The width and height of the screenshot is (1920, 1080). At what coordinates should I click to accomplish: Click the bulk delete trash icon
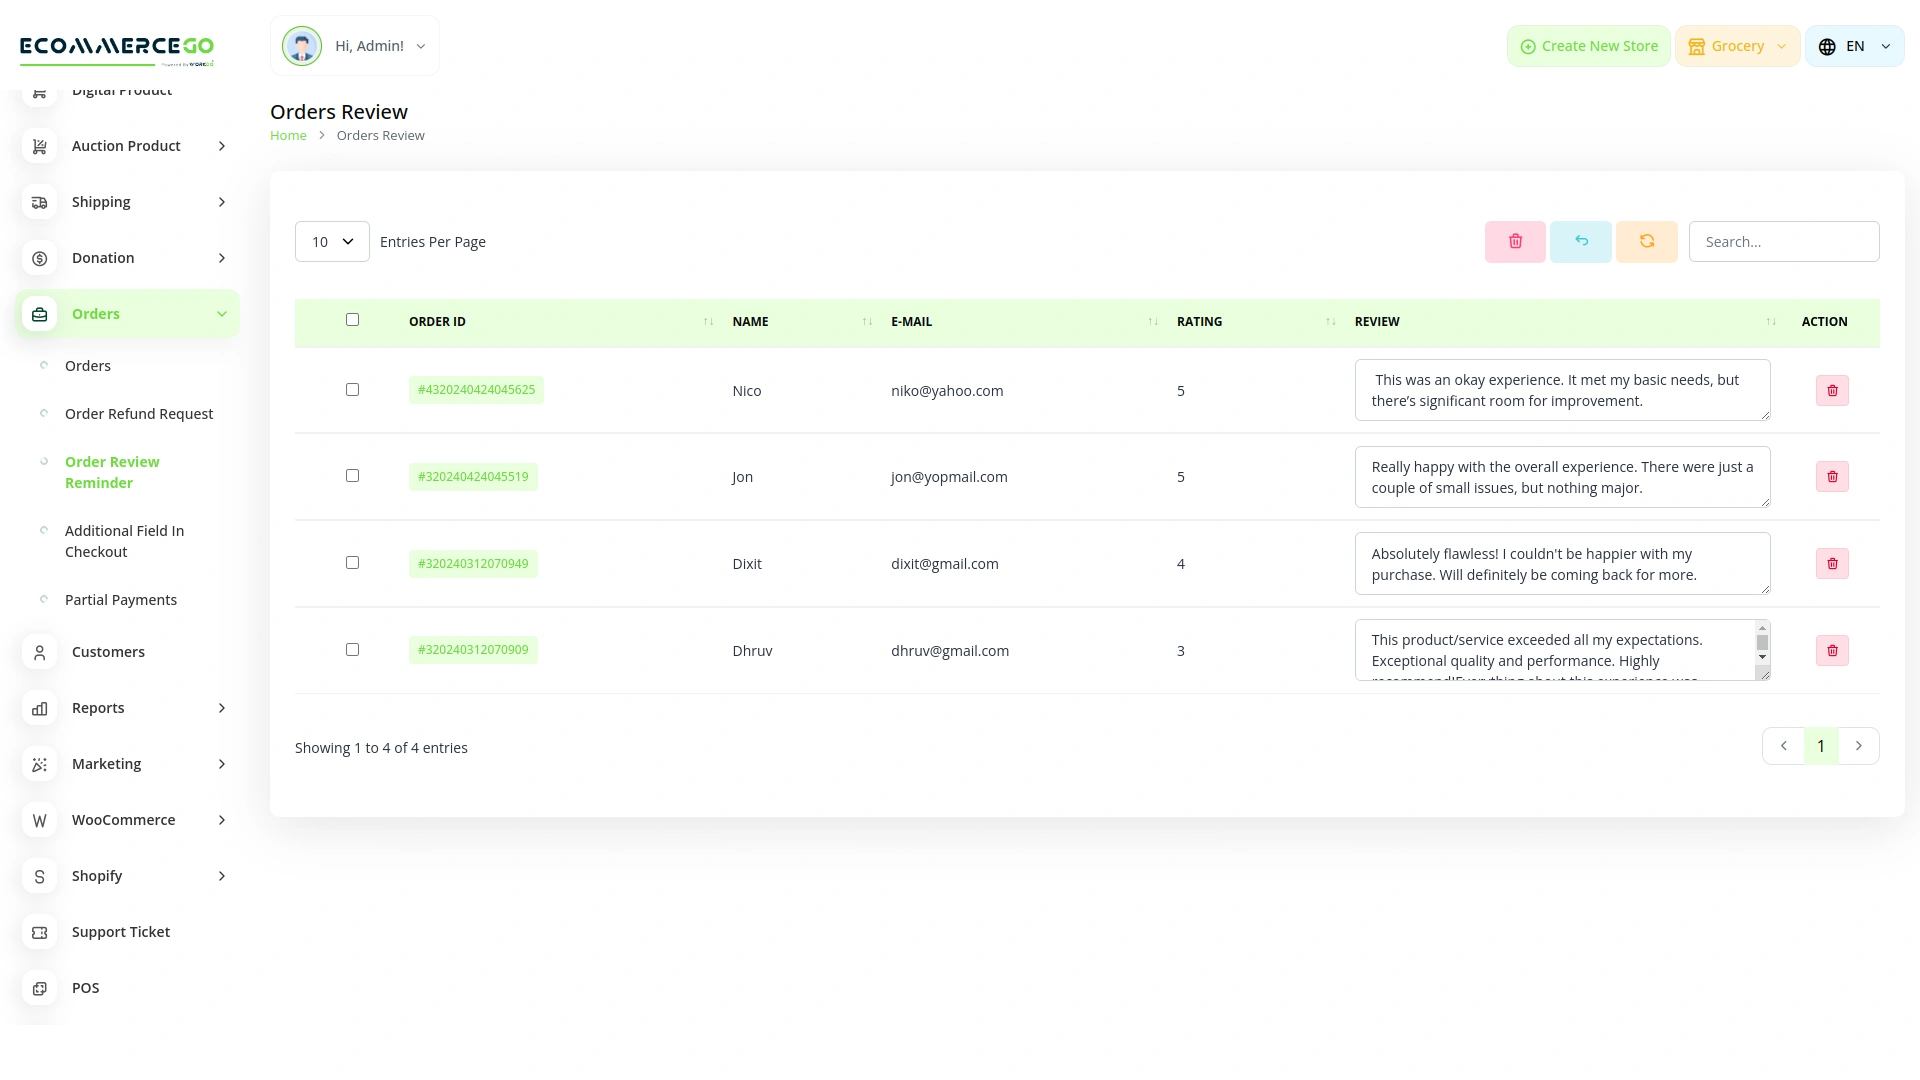[1514, 241]
